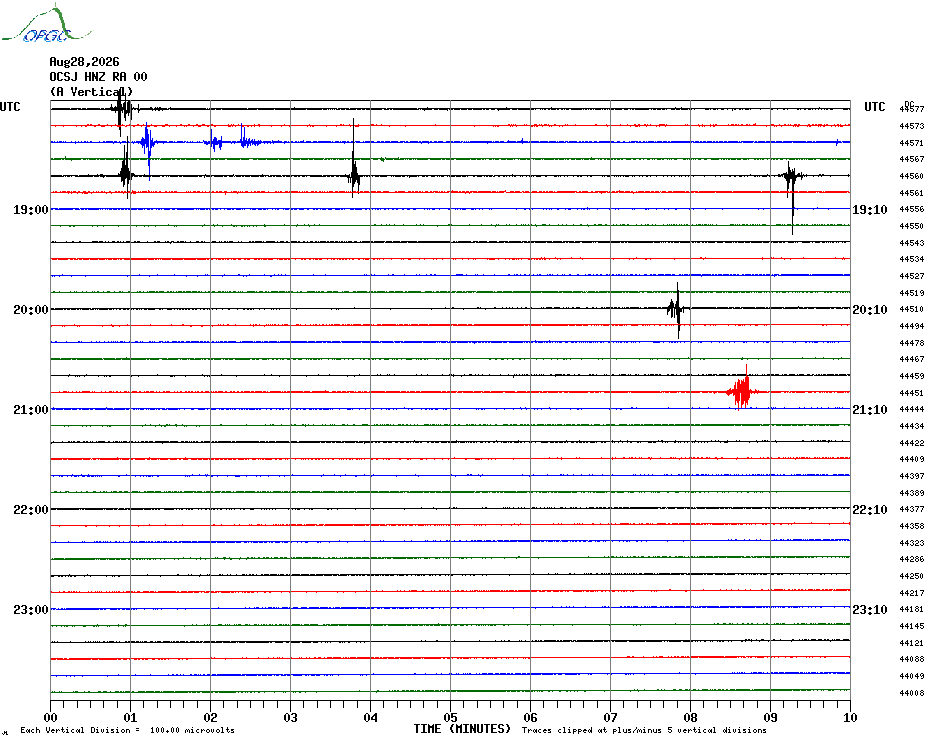Select DC value 44323
The image size is (930, 744).
[x=912, y=543]
